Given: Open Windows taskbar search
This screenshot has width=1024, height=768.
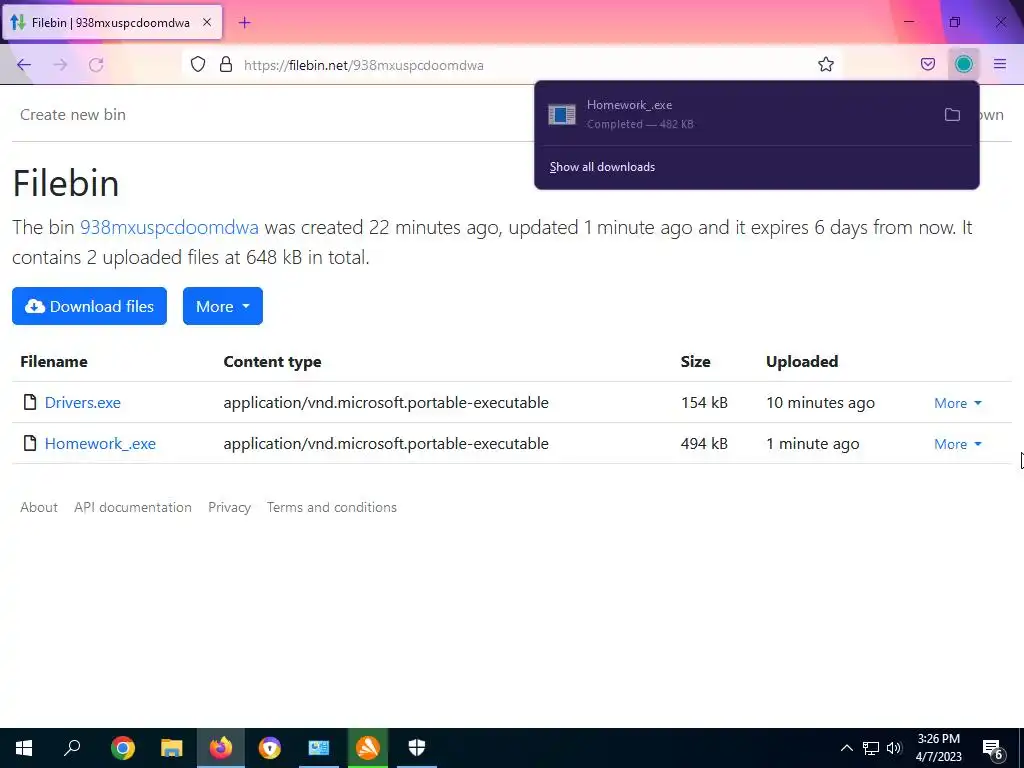Looking at the screenshot, I should coord(72,748).
